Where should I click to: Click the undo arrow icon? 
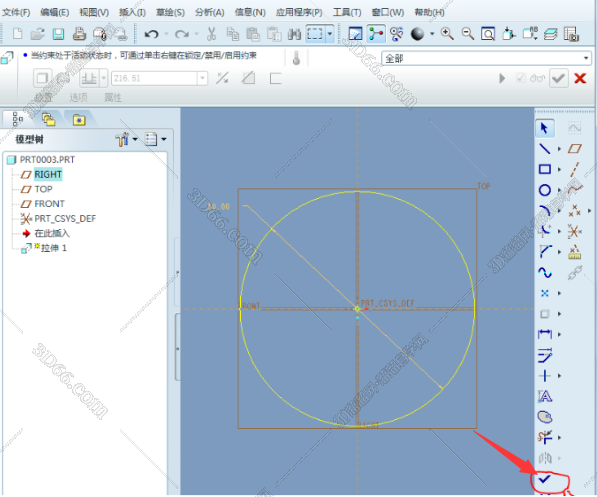(151, 34)
